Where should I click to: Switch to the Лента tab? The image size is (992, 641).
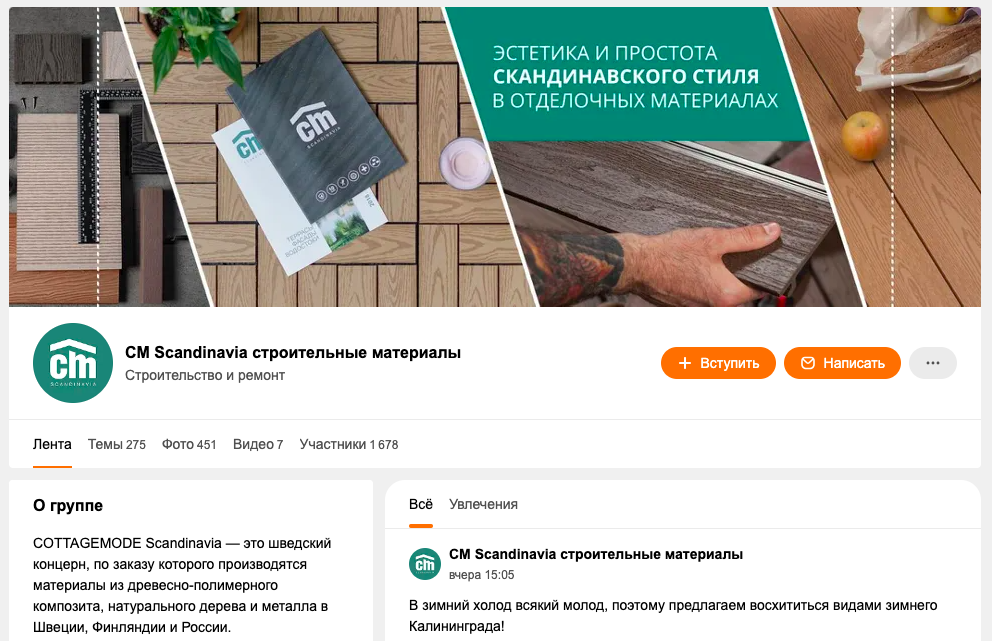coord(52,444)
